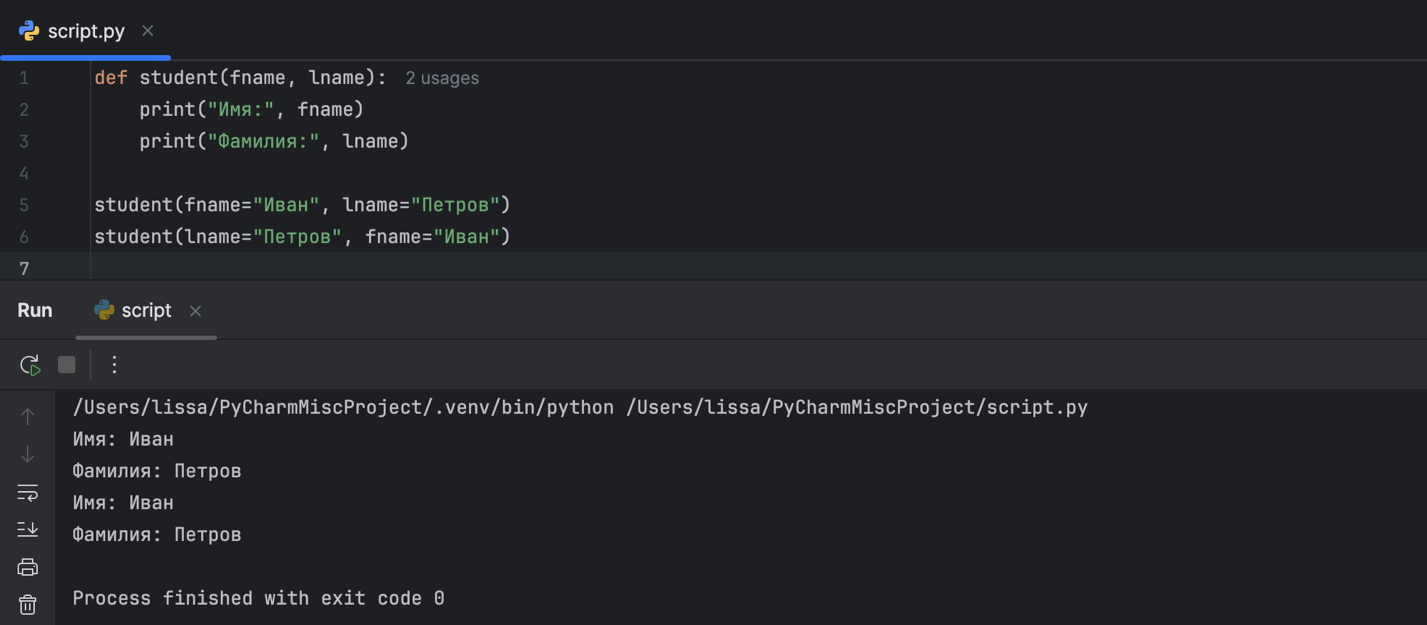Toggle soft-wrap for console output
The width and height of the screenshot is (1427, 625).
click(28, 492)
